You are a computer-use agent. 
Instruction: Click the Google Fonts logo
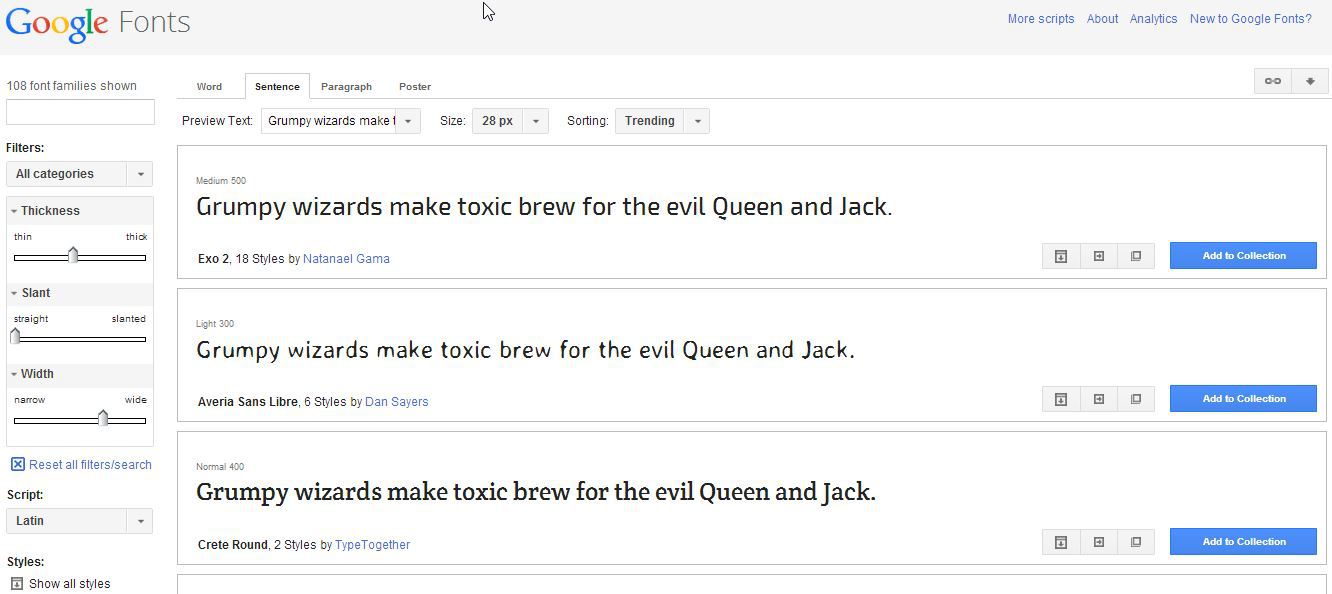click(x=98, y=24)
